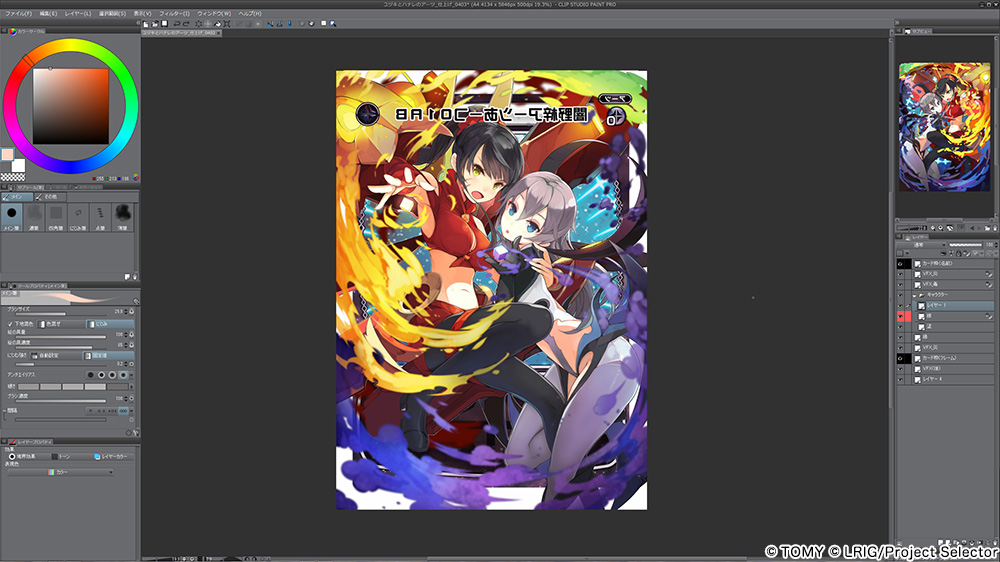
Task: Click the delete sub tool trash icon
Action: 135,277
